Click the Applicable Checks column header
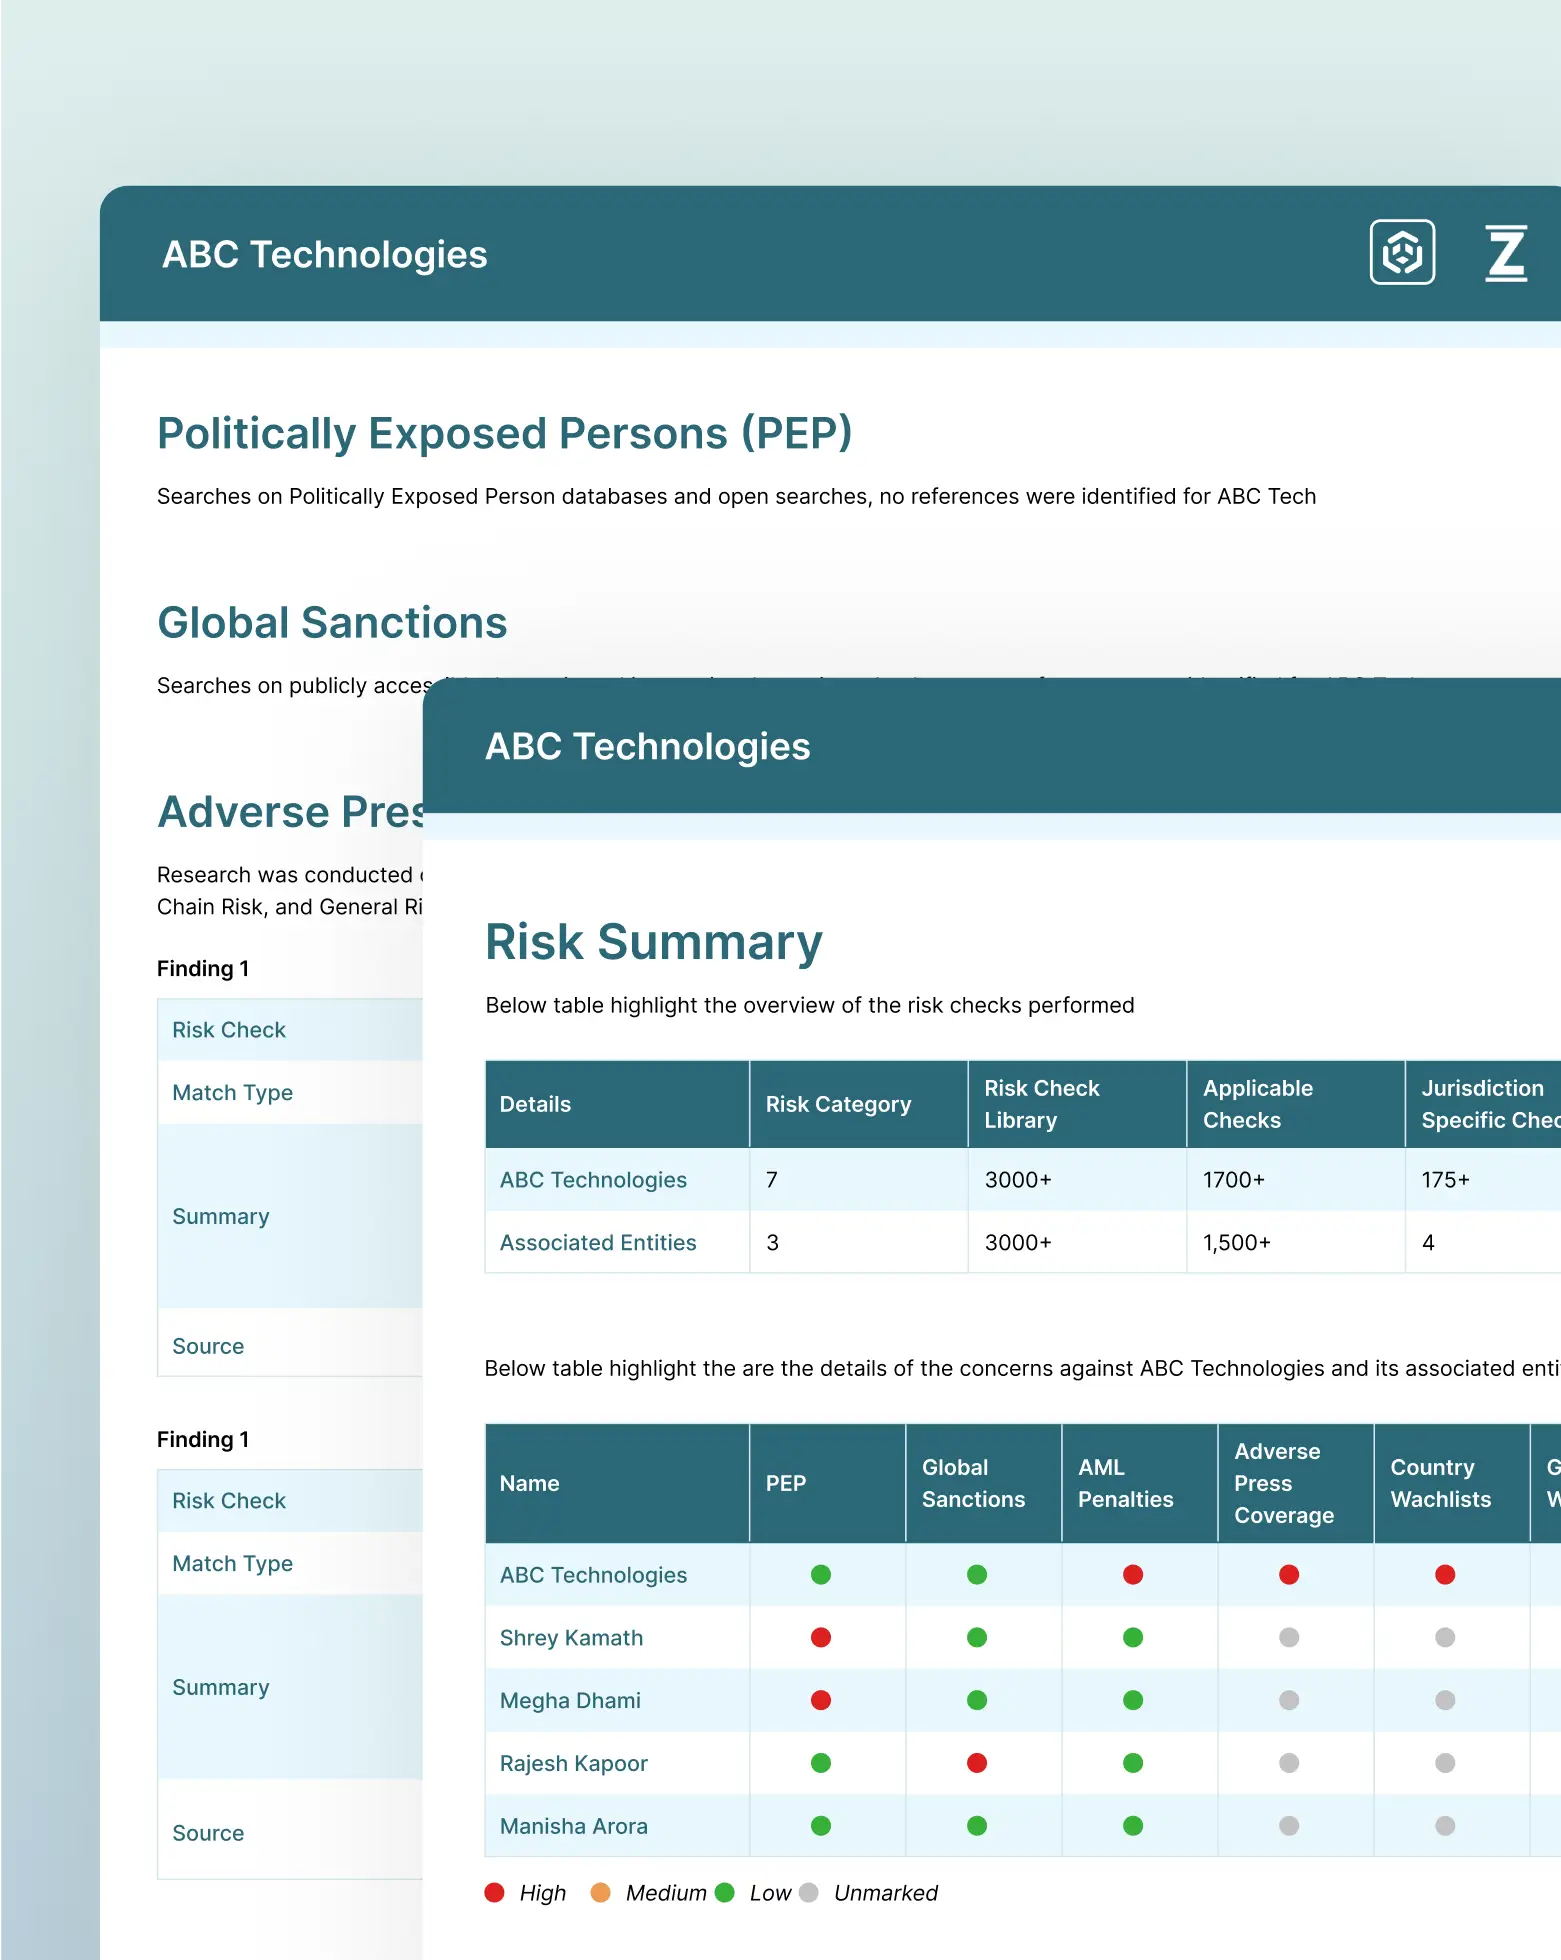Screen dimensions: 1561x1960 click(1296, 1104)
